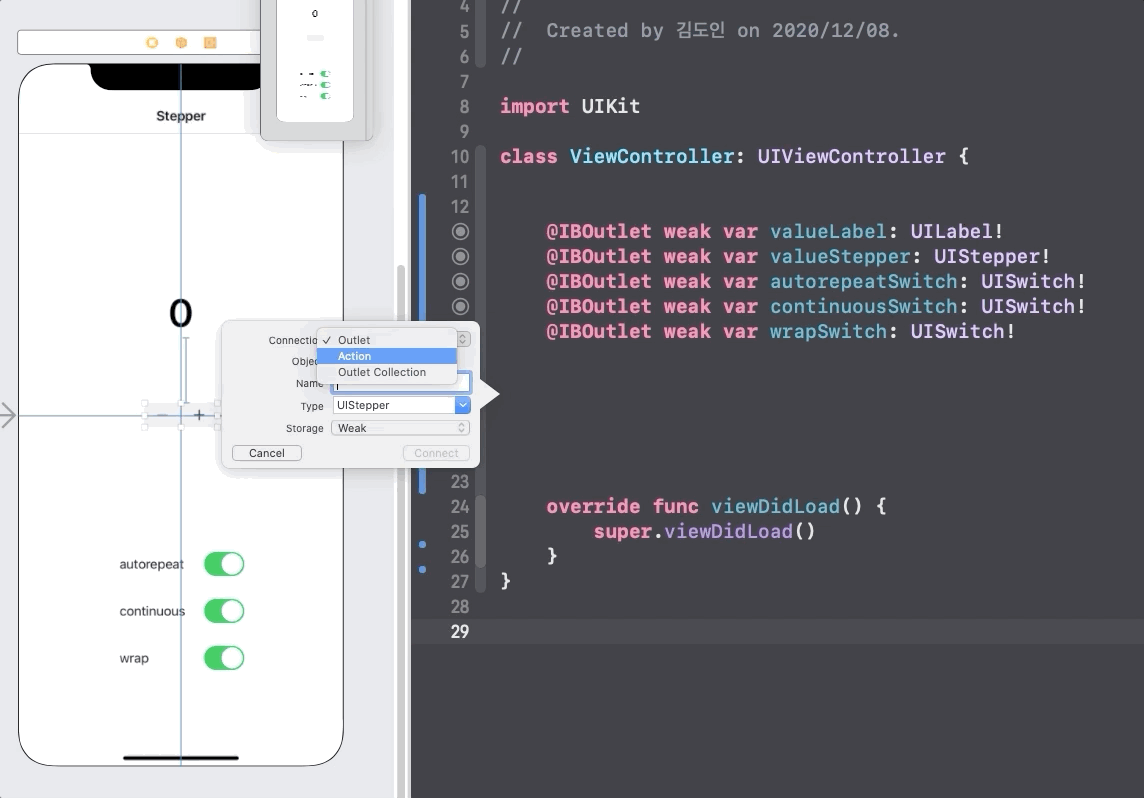Click line number 8 in the gutter
Screen dimensions: 1144x798
pyautogui.click(x=464, y=106)
